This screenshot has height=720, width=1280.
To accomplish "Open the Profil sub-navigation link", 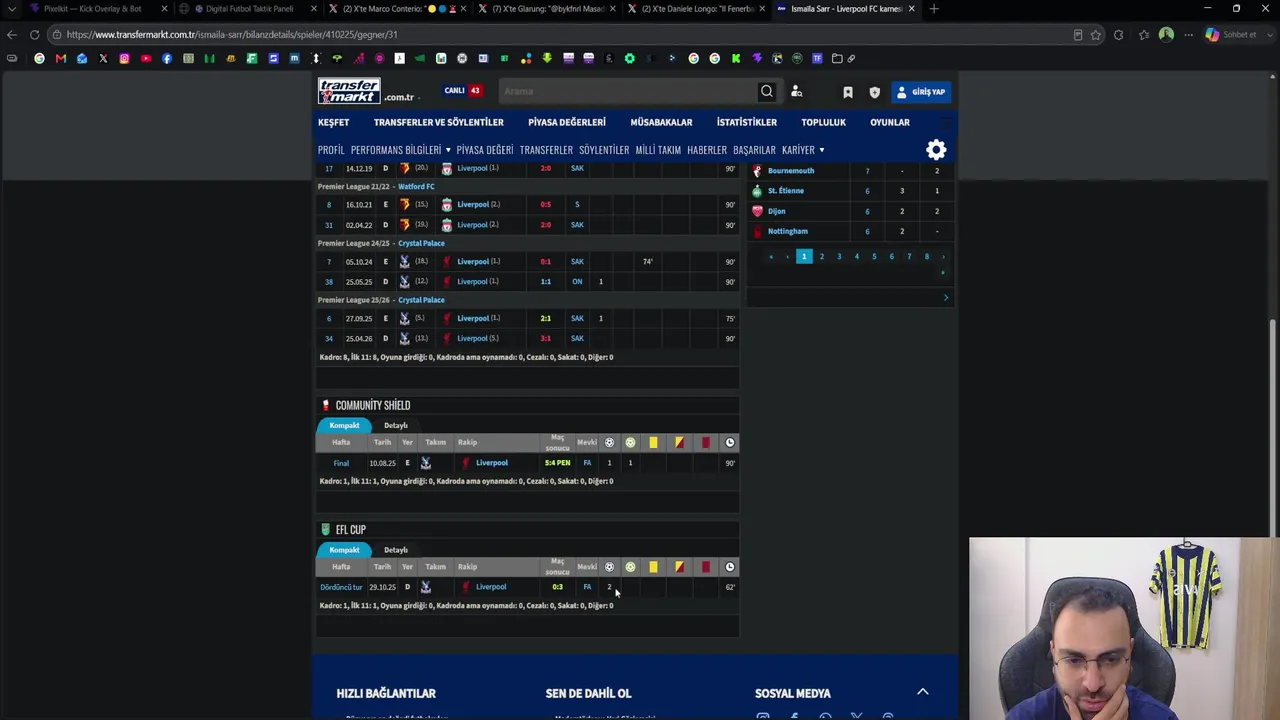I will [331, 150].
